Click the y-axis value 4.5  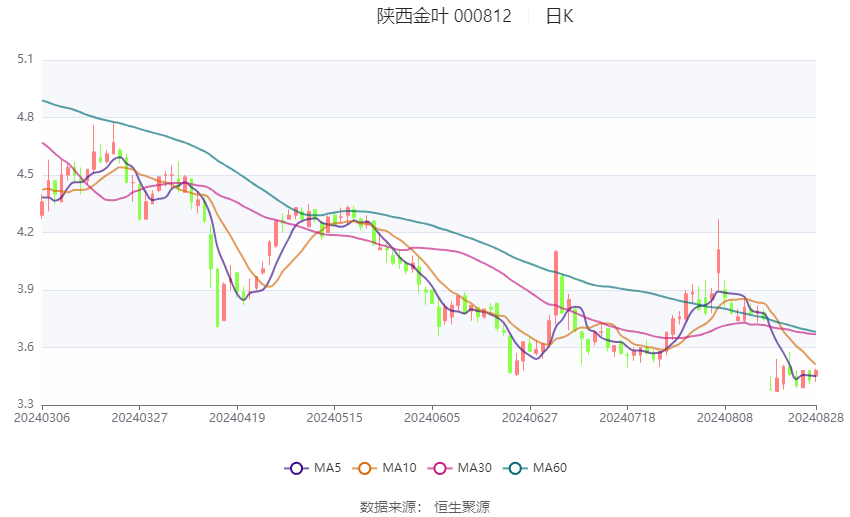[25, 174]
